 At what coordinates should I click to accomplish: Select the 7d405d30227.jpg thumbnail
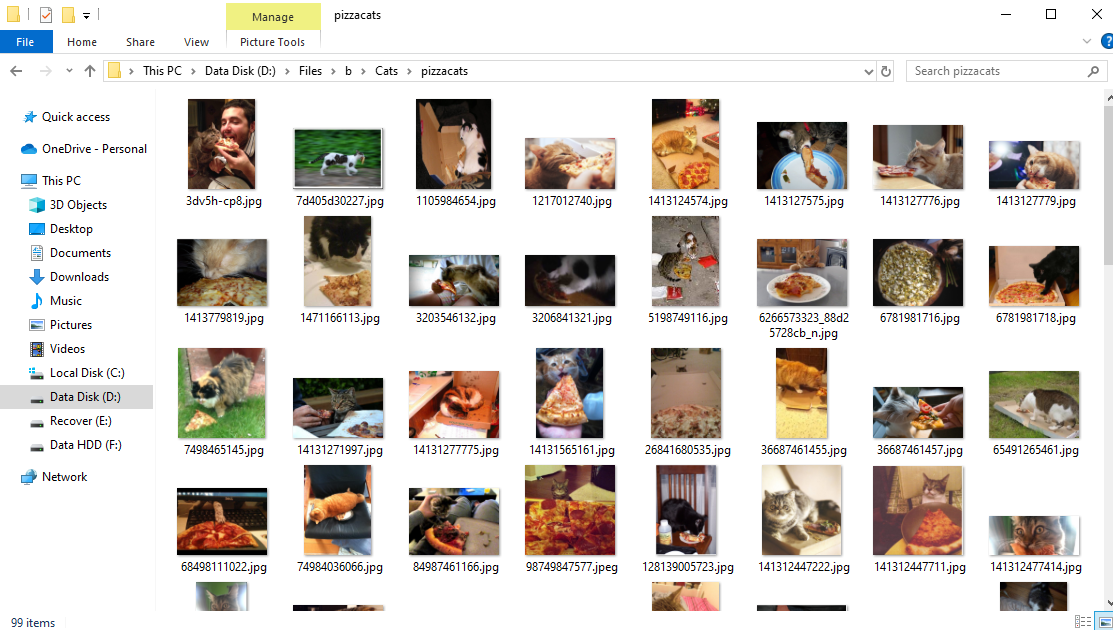pyautogui.click(x=338, y=159)
